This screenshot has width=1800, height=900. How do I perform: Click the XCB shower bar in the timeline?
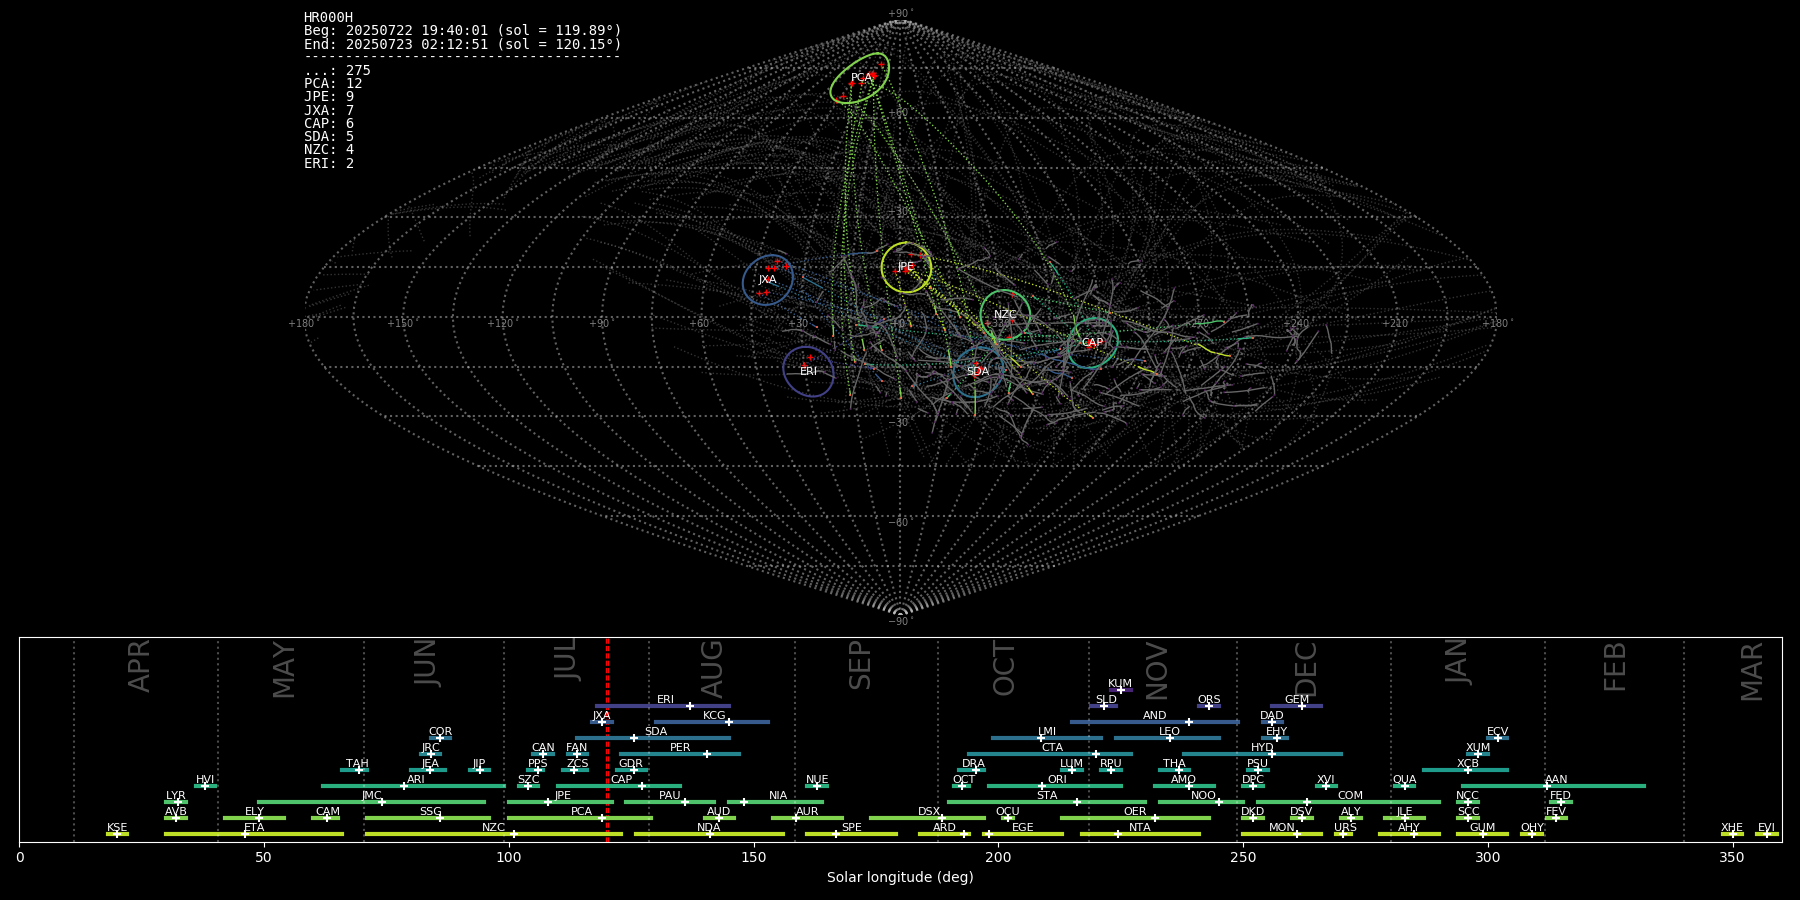[1465, 770]
